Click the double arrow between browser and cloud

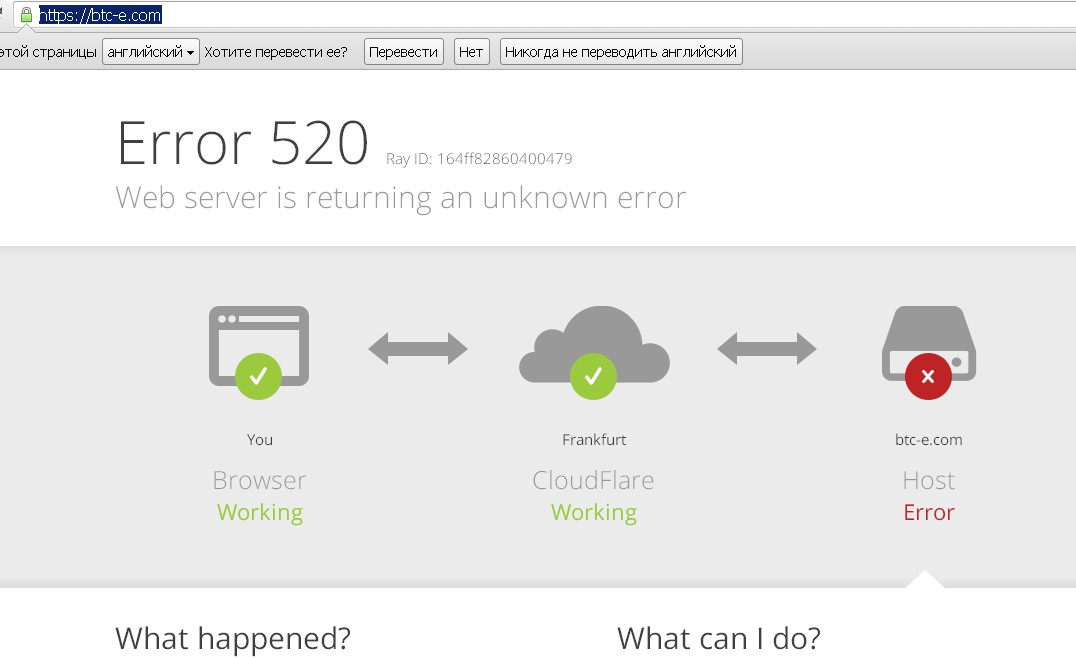(x=417, y=348)
